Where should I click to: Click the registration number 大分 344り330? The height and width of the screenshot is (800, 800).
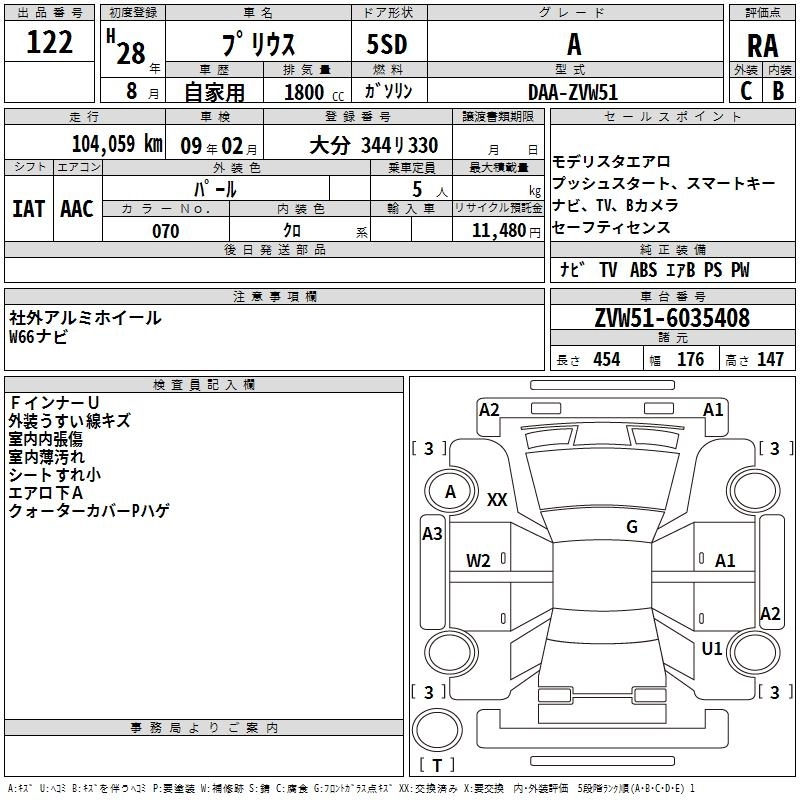click(373, 145)
